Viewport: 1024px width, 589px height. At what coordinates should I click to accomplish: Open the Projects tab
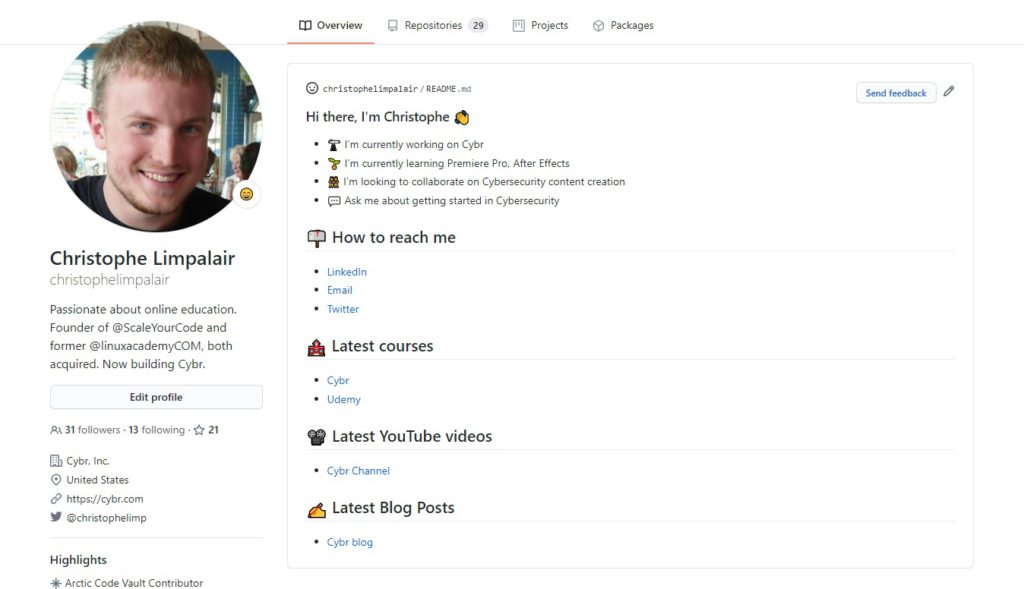540,25
